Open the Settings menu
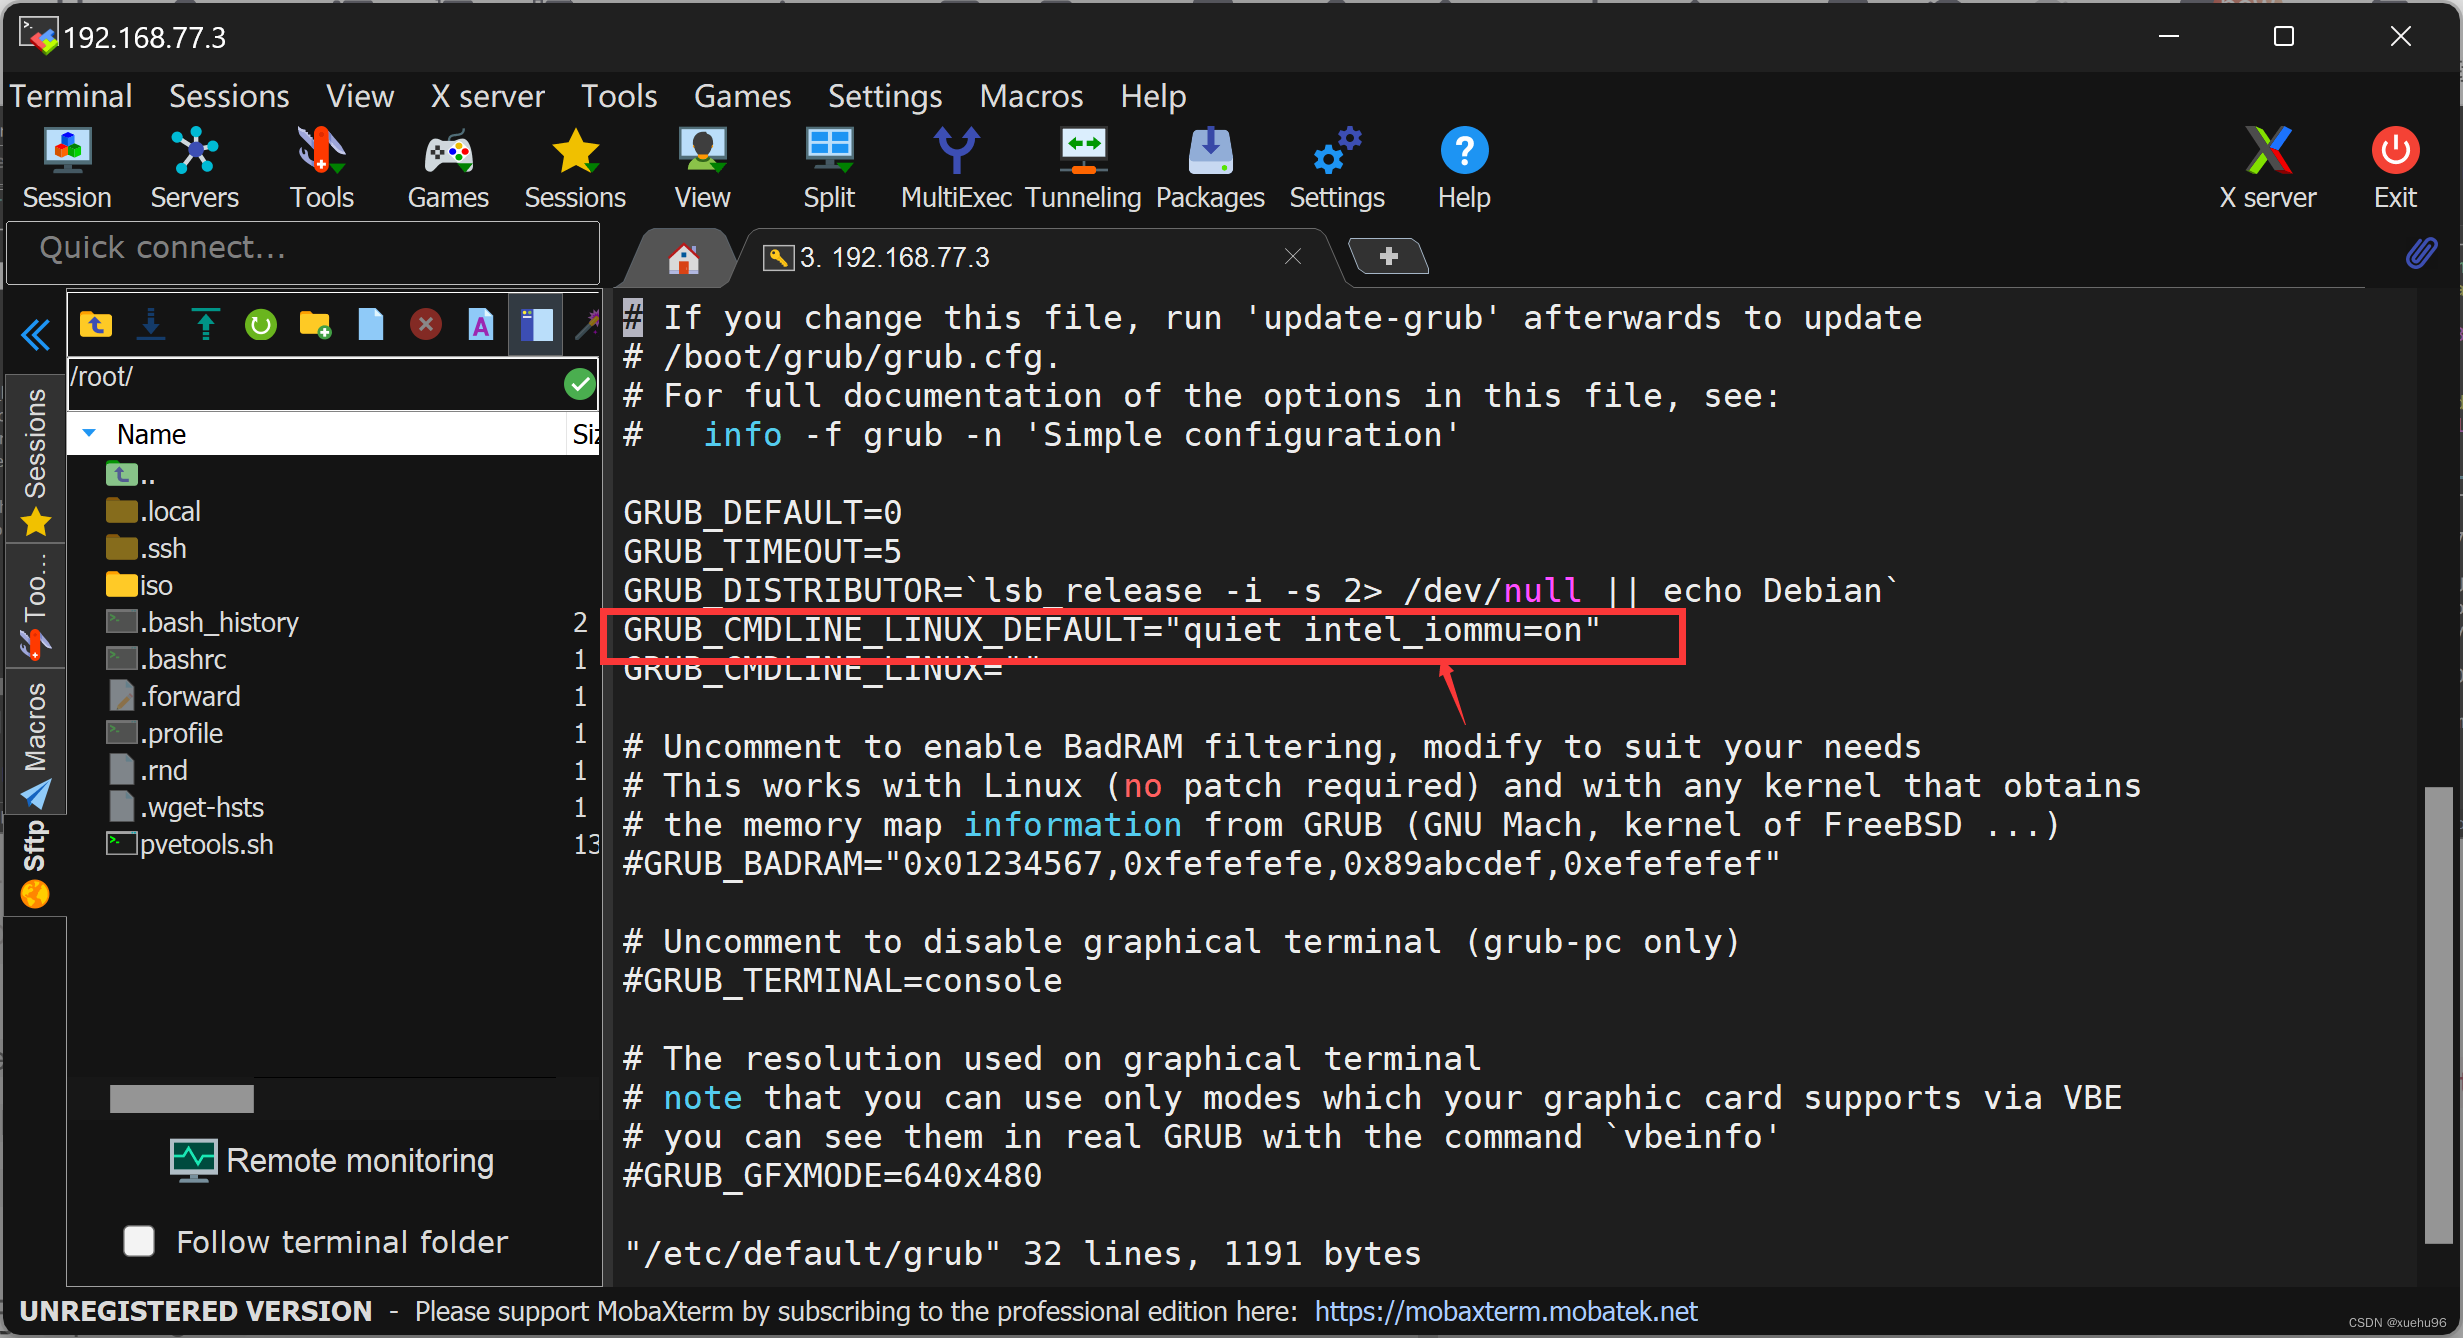 tap(881, 96)
